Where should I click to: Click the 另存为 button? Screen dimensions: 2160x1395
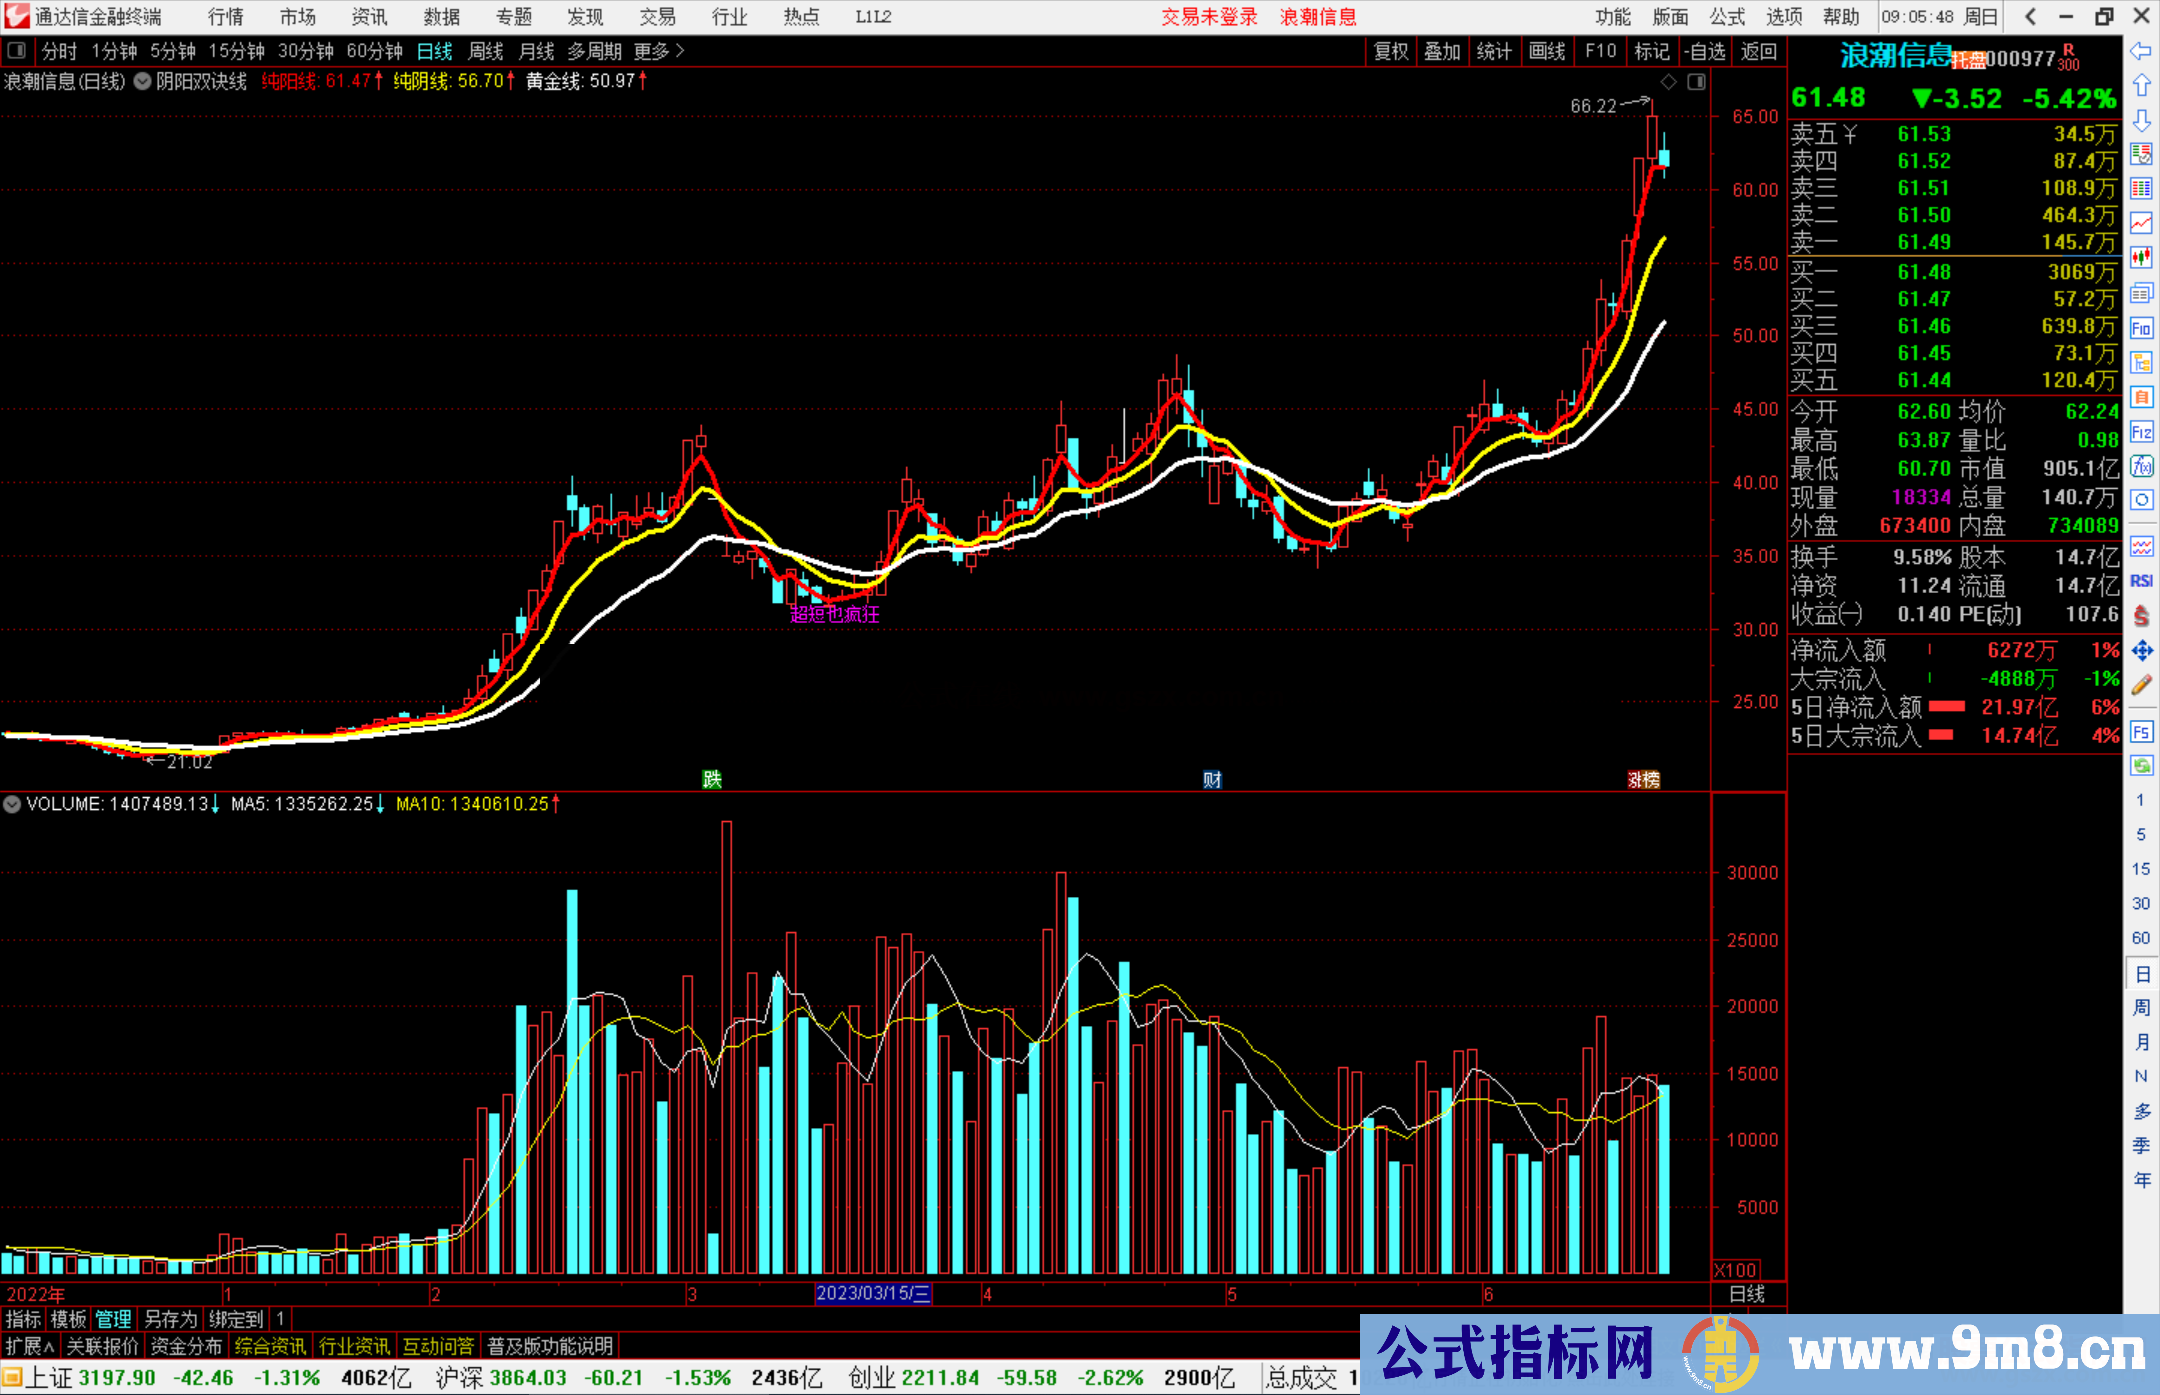(x=170, y=1319)
